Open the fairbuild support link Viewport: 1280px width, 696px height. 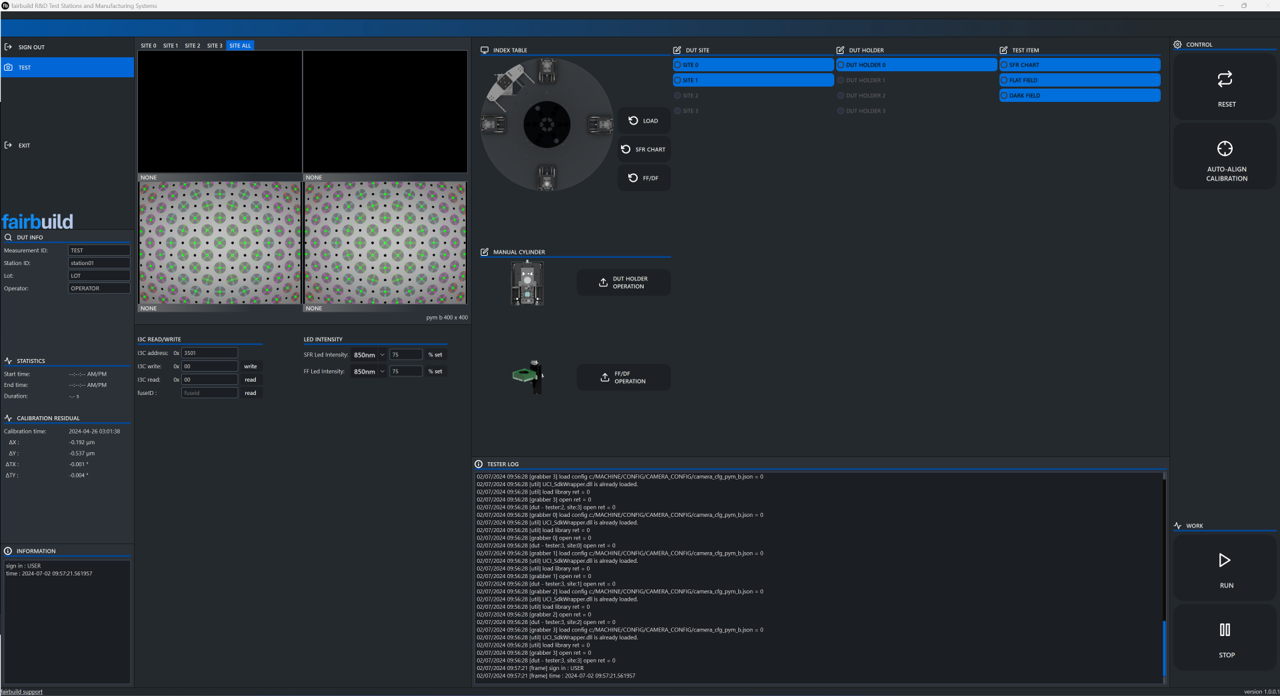pyautogui.click(x=22, y=691)
